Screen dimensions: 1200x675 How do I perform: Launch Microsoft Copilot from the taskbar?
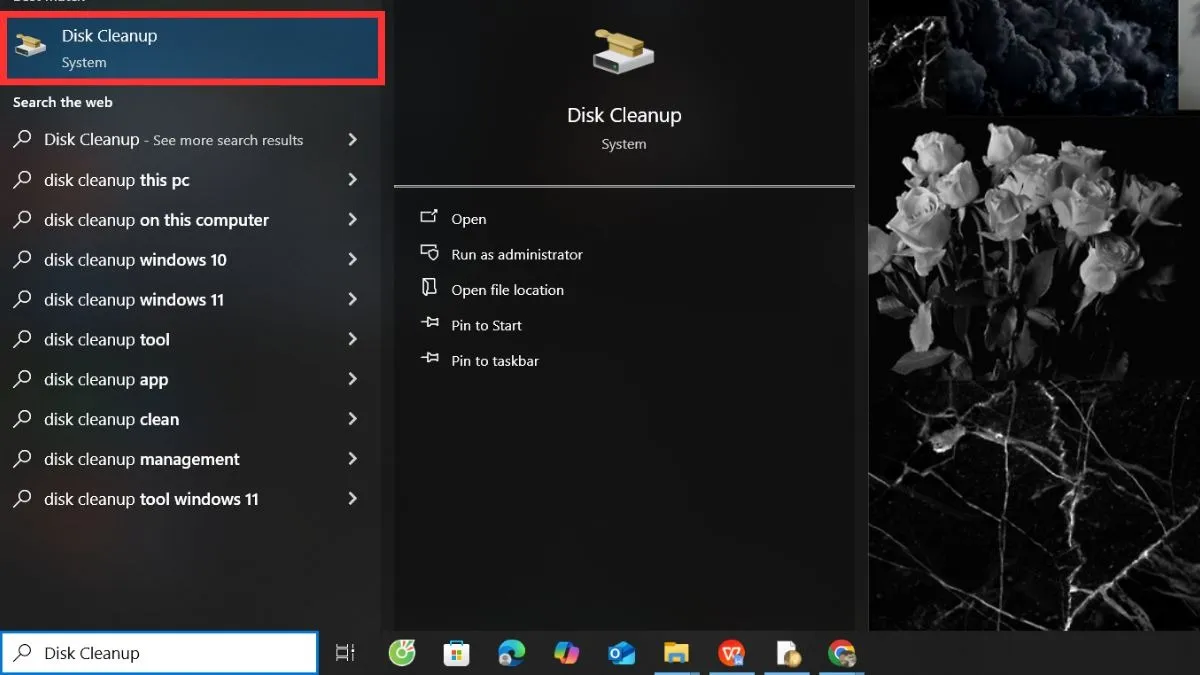point(567,653)
